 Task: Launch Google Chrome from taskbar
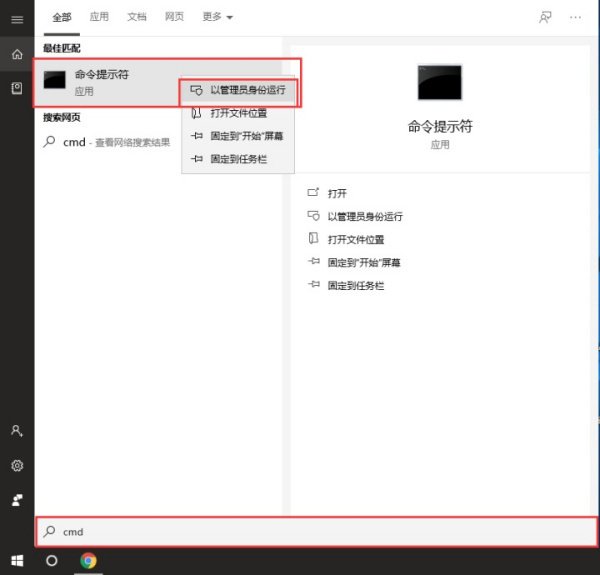(x=88, y=561)
